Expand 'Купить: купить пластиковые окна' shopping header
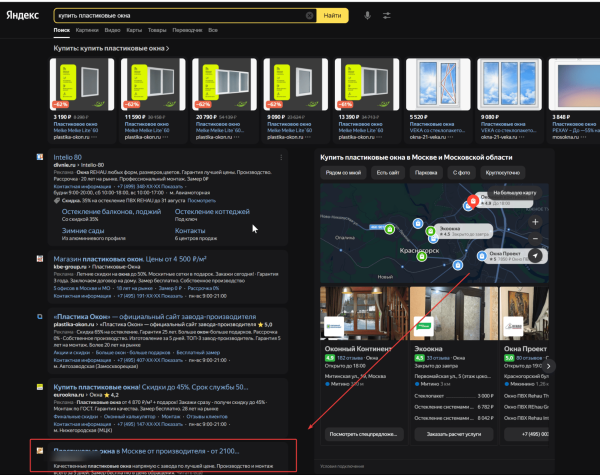This screenshot has height=475, width=600. [x=111, y=48]
